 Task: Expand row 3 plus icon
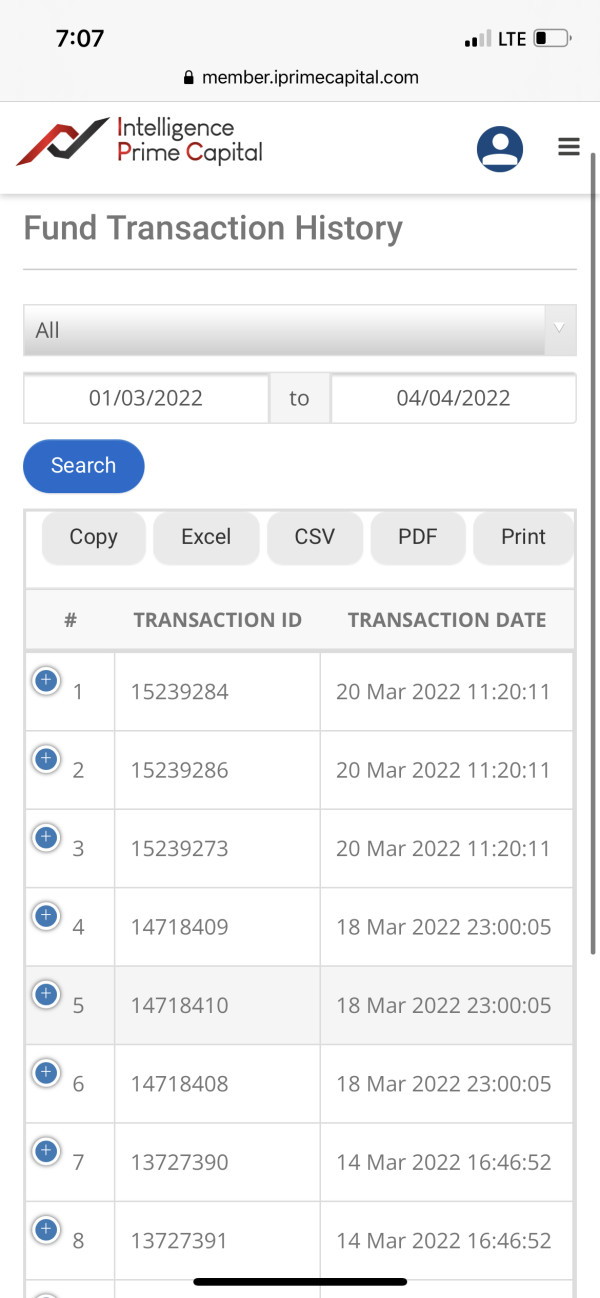coord(45,837)
